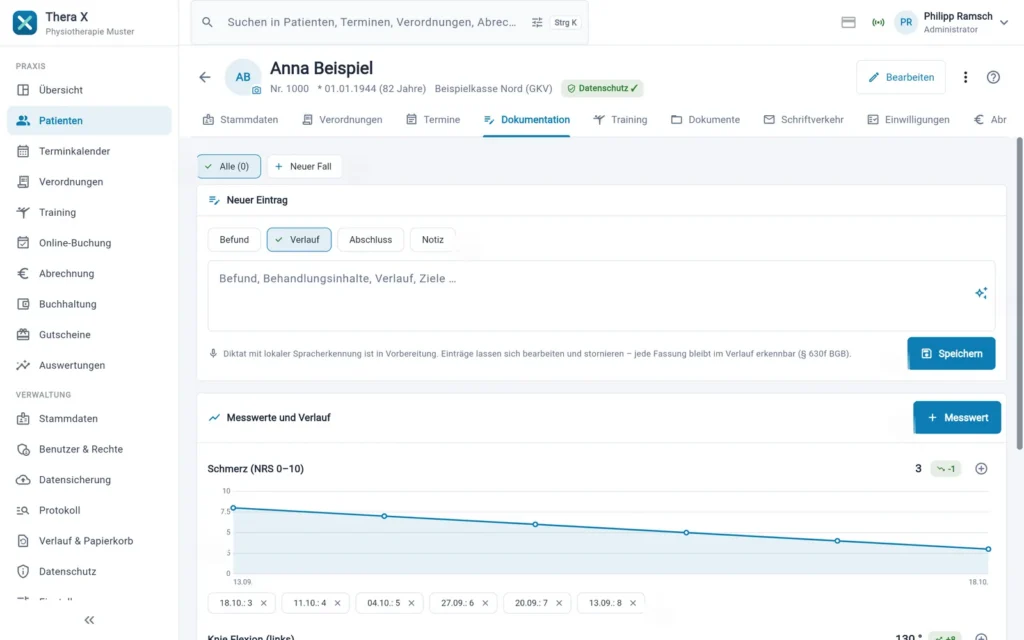Screen dimensions: 1024x640
Task: Click the camera icon on patient avatar
Action: [x=257, y=90]
